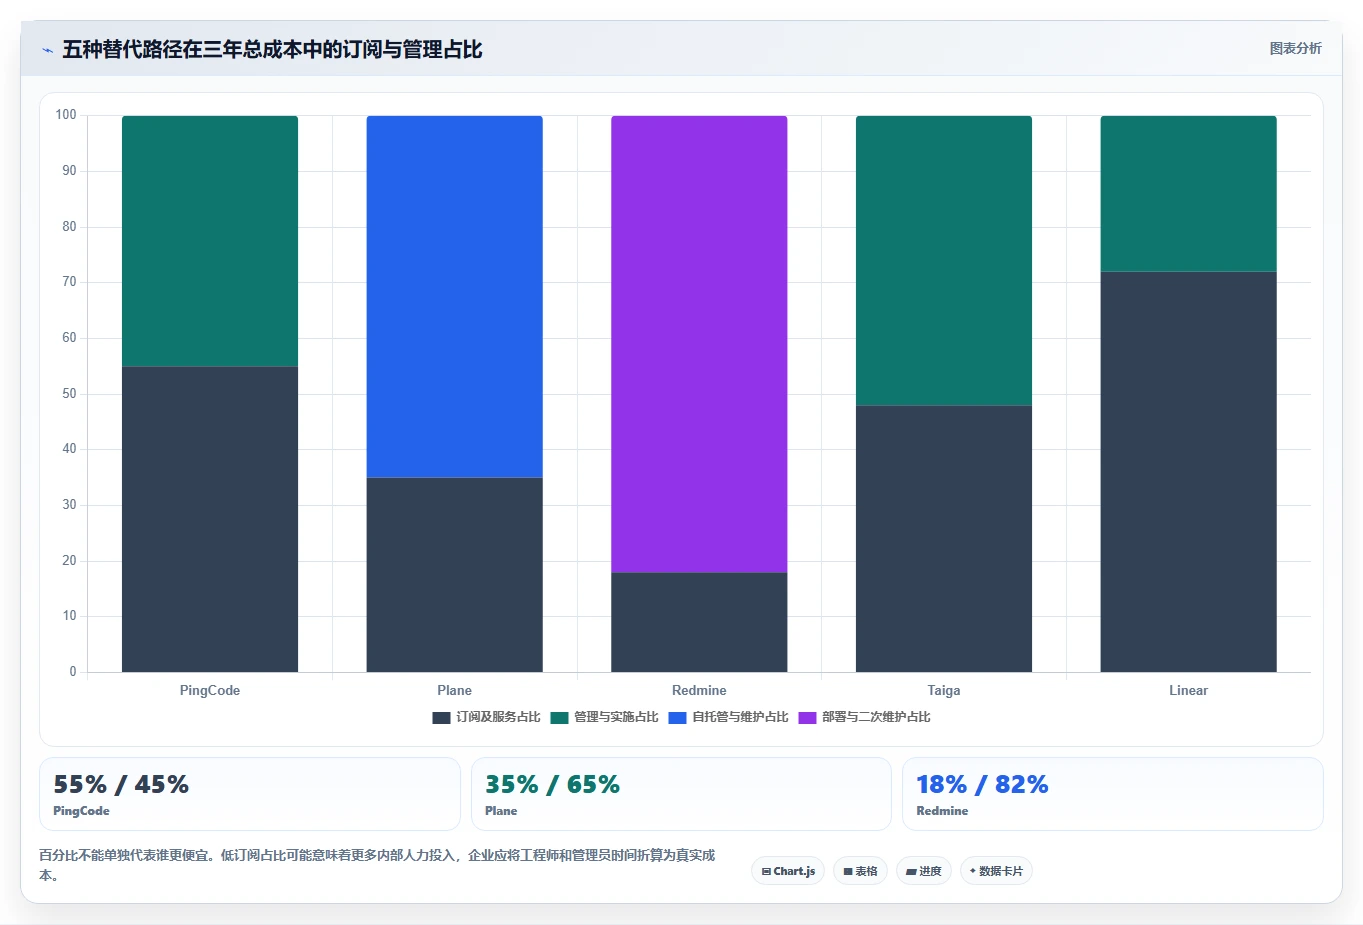Viewport: 1363px width, 925px height.
Task: Click the 18% / 82% Redmine card
Action: coord(1113,794)
